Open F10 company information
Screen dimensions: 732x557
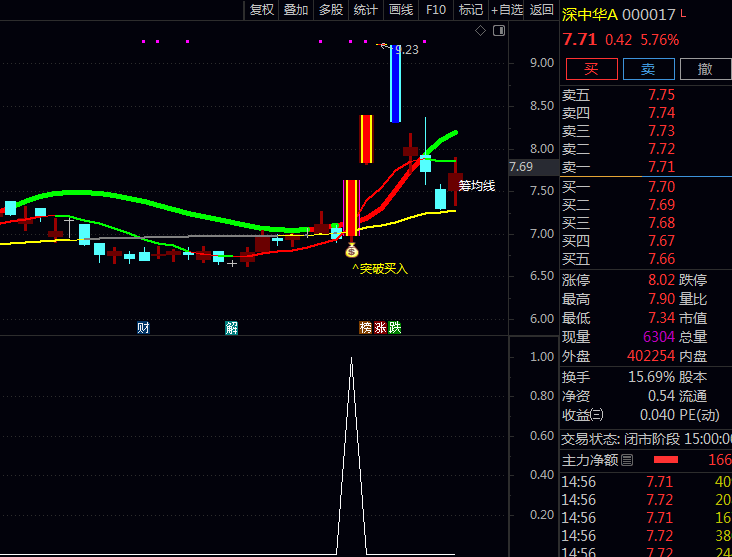click(x=436, y=10)
